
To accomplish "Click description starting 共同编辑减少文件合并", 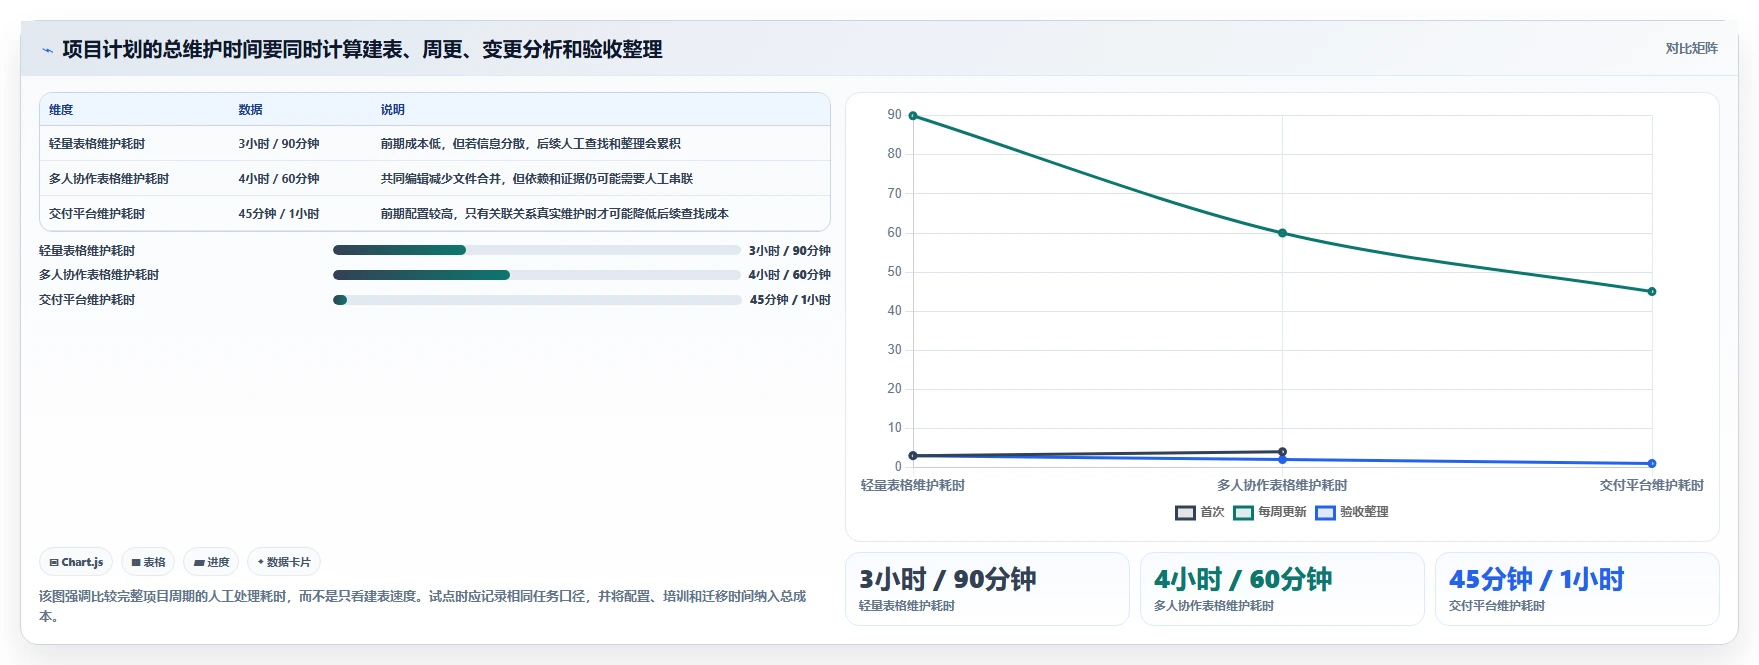I will click(x=536, y=179).
